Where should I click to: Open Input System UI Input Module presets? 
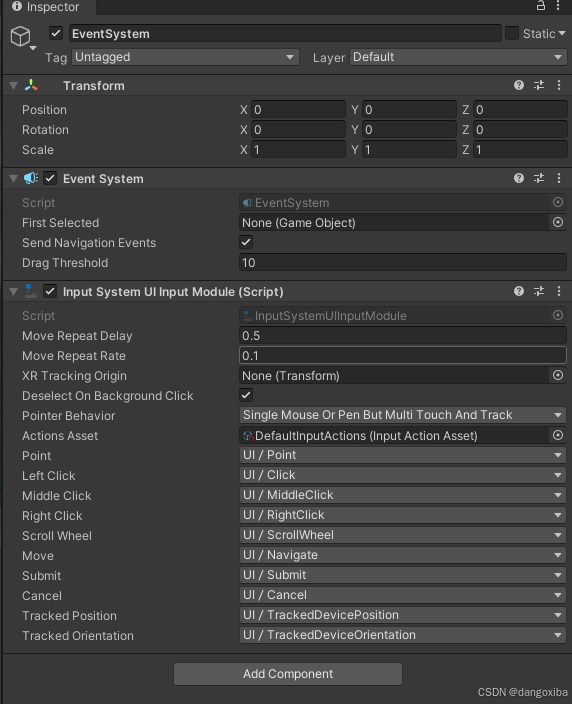(x=539, y=291)
